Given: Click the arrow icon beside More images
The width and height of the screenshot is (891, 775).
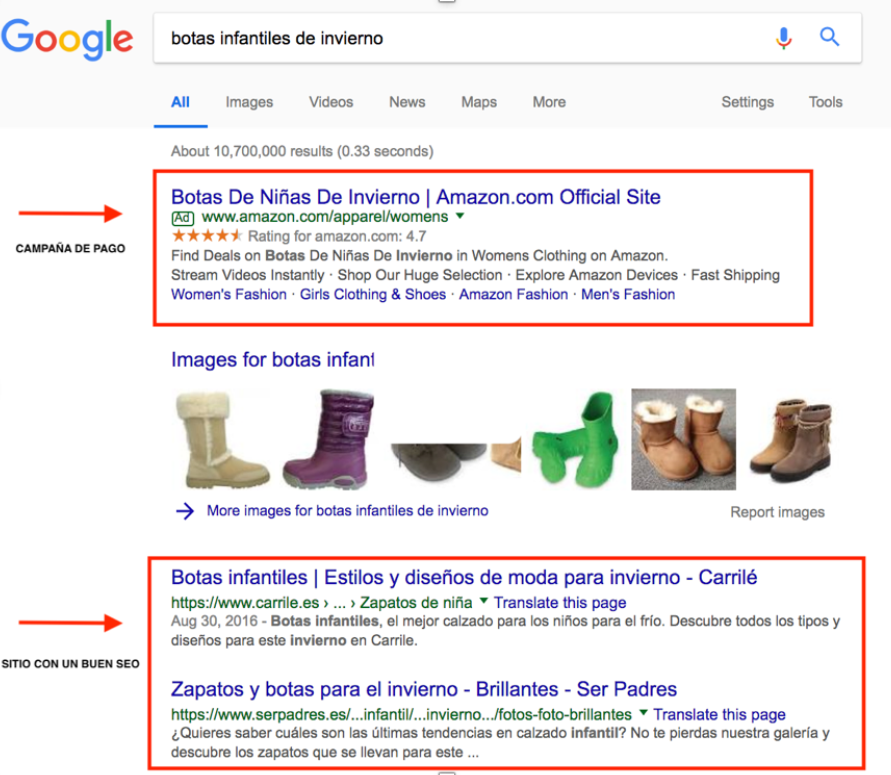Looking at the screenshot, I should click(185, 511).
